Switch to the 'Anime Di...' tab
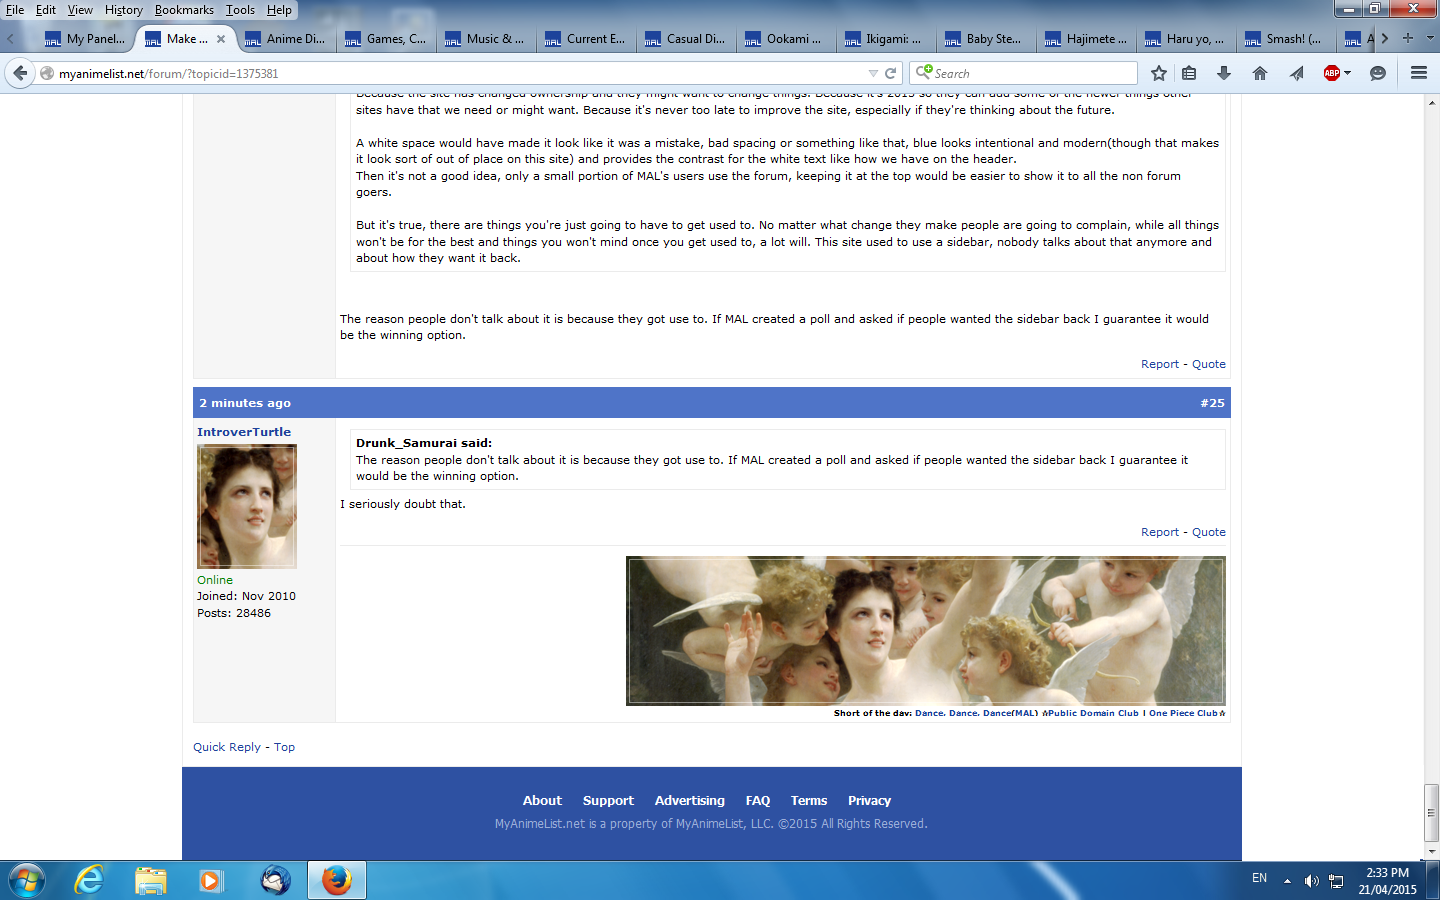 click(x=285, y=39)
